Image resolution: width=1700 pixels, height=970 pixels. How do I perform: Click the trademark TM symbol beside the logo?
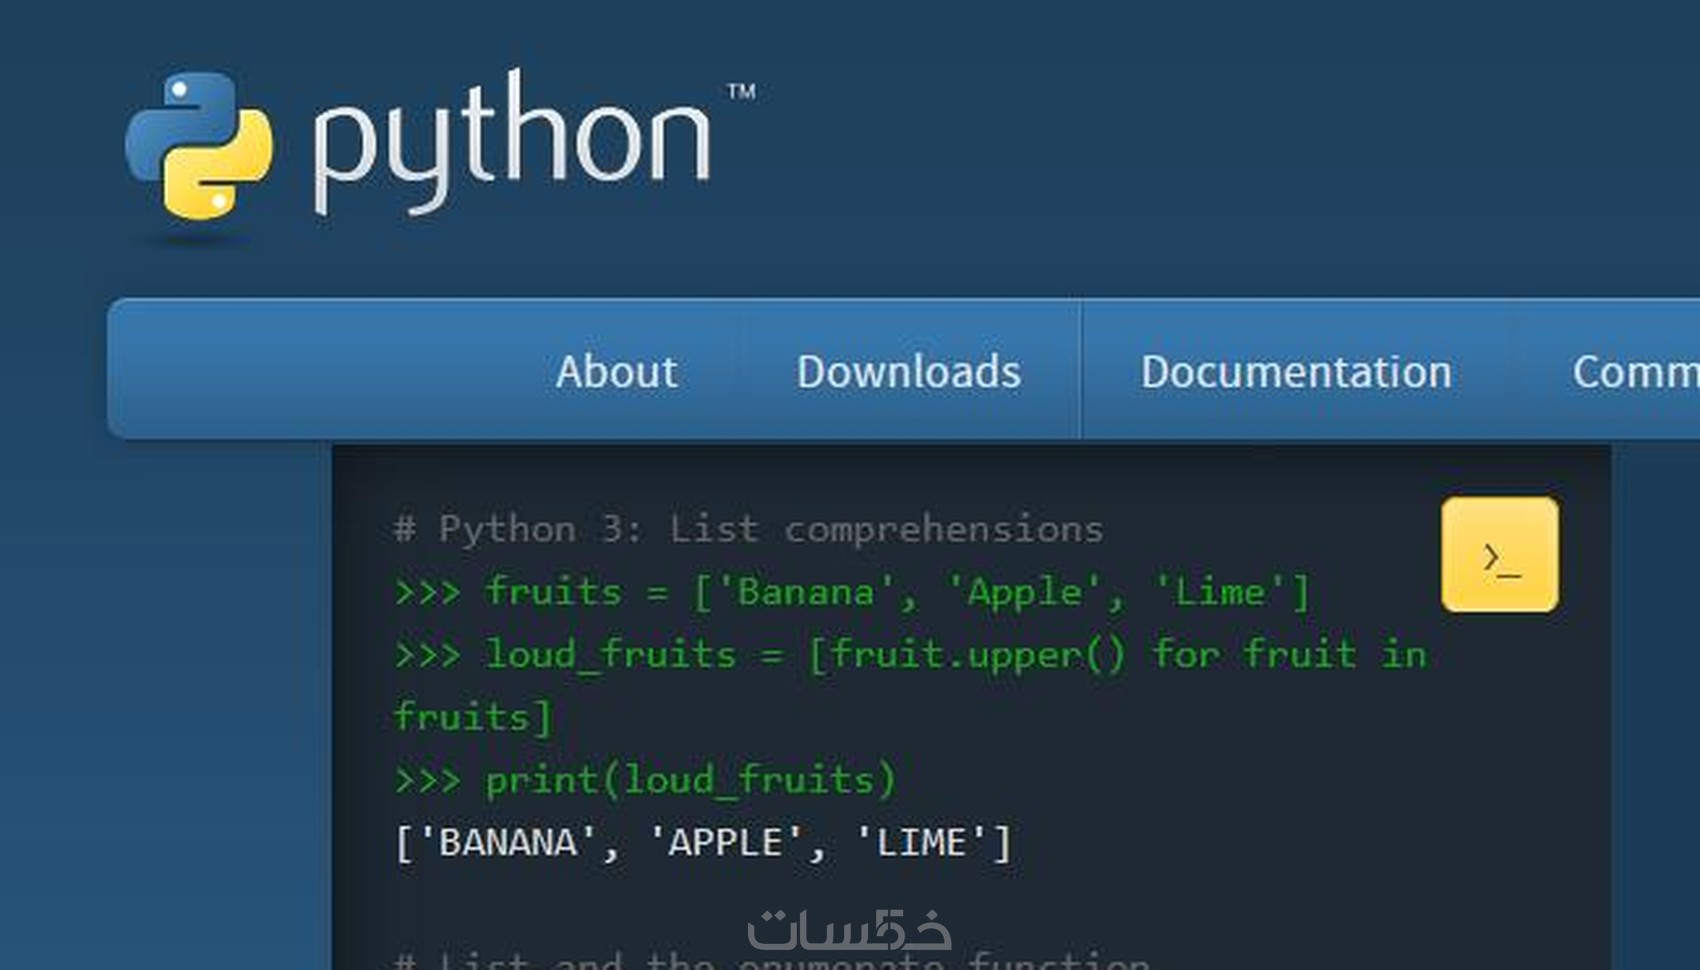pyautogui.click(x=741, y=92)
